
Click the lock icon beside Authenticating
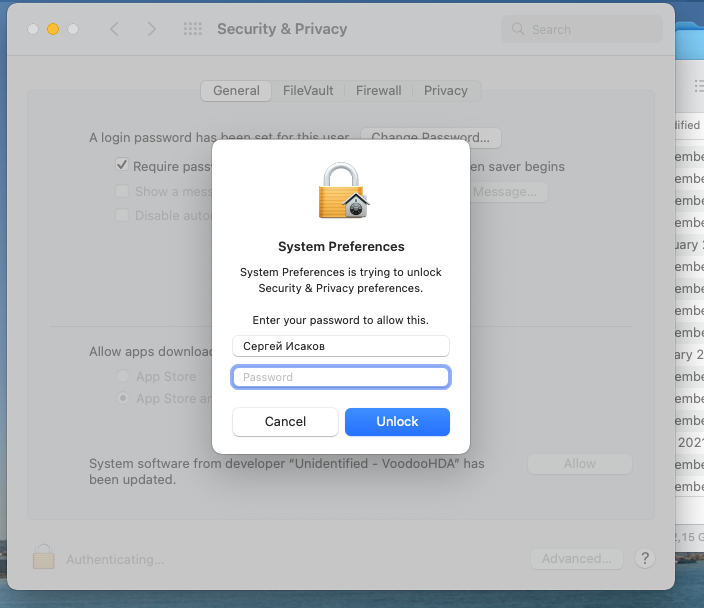(x=44, y=557)
